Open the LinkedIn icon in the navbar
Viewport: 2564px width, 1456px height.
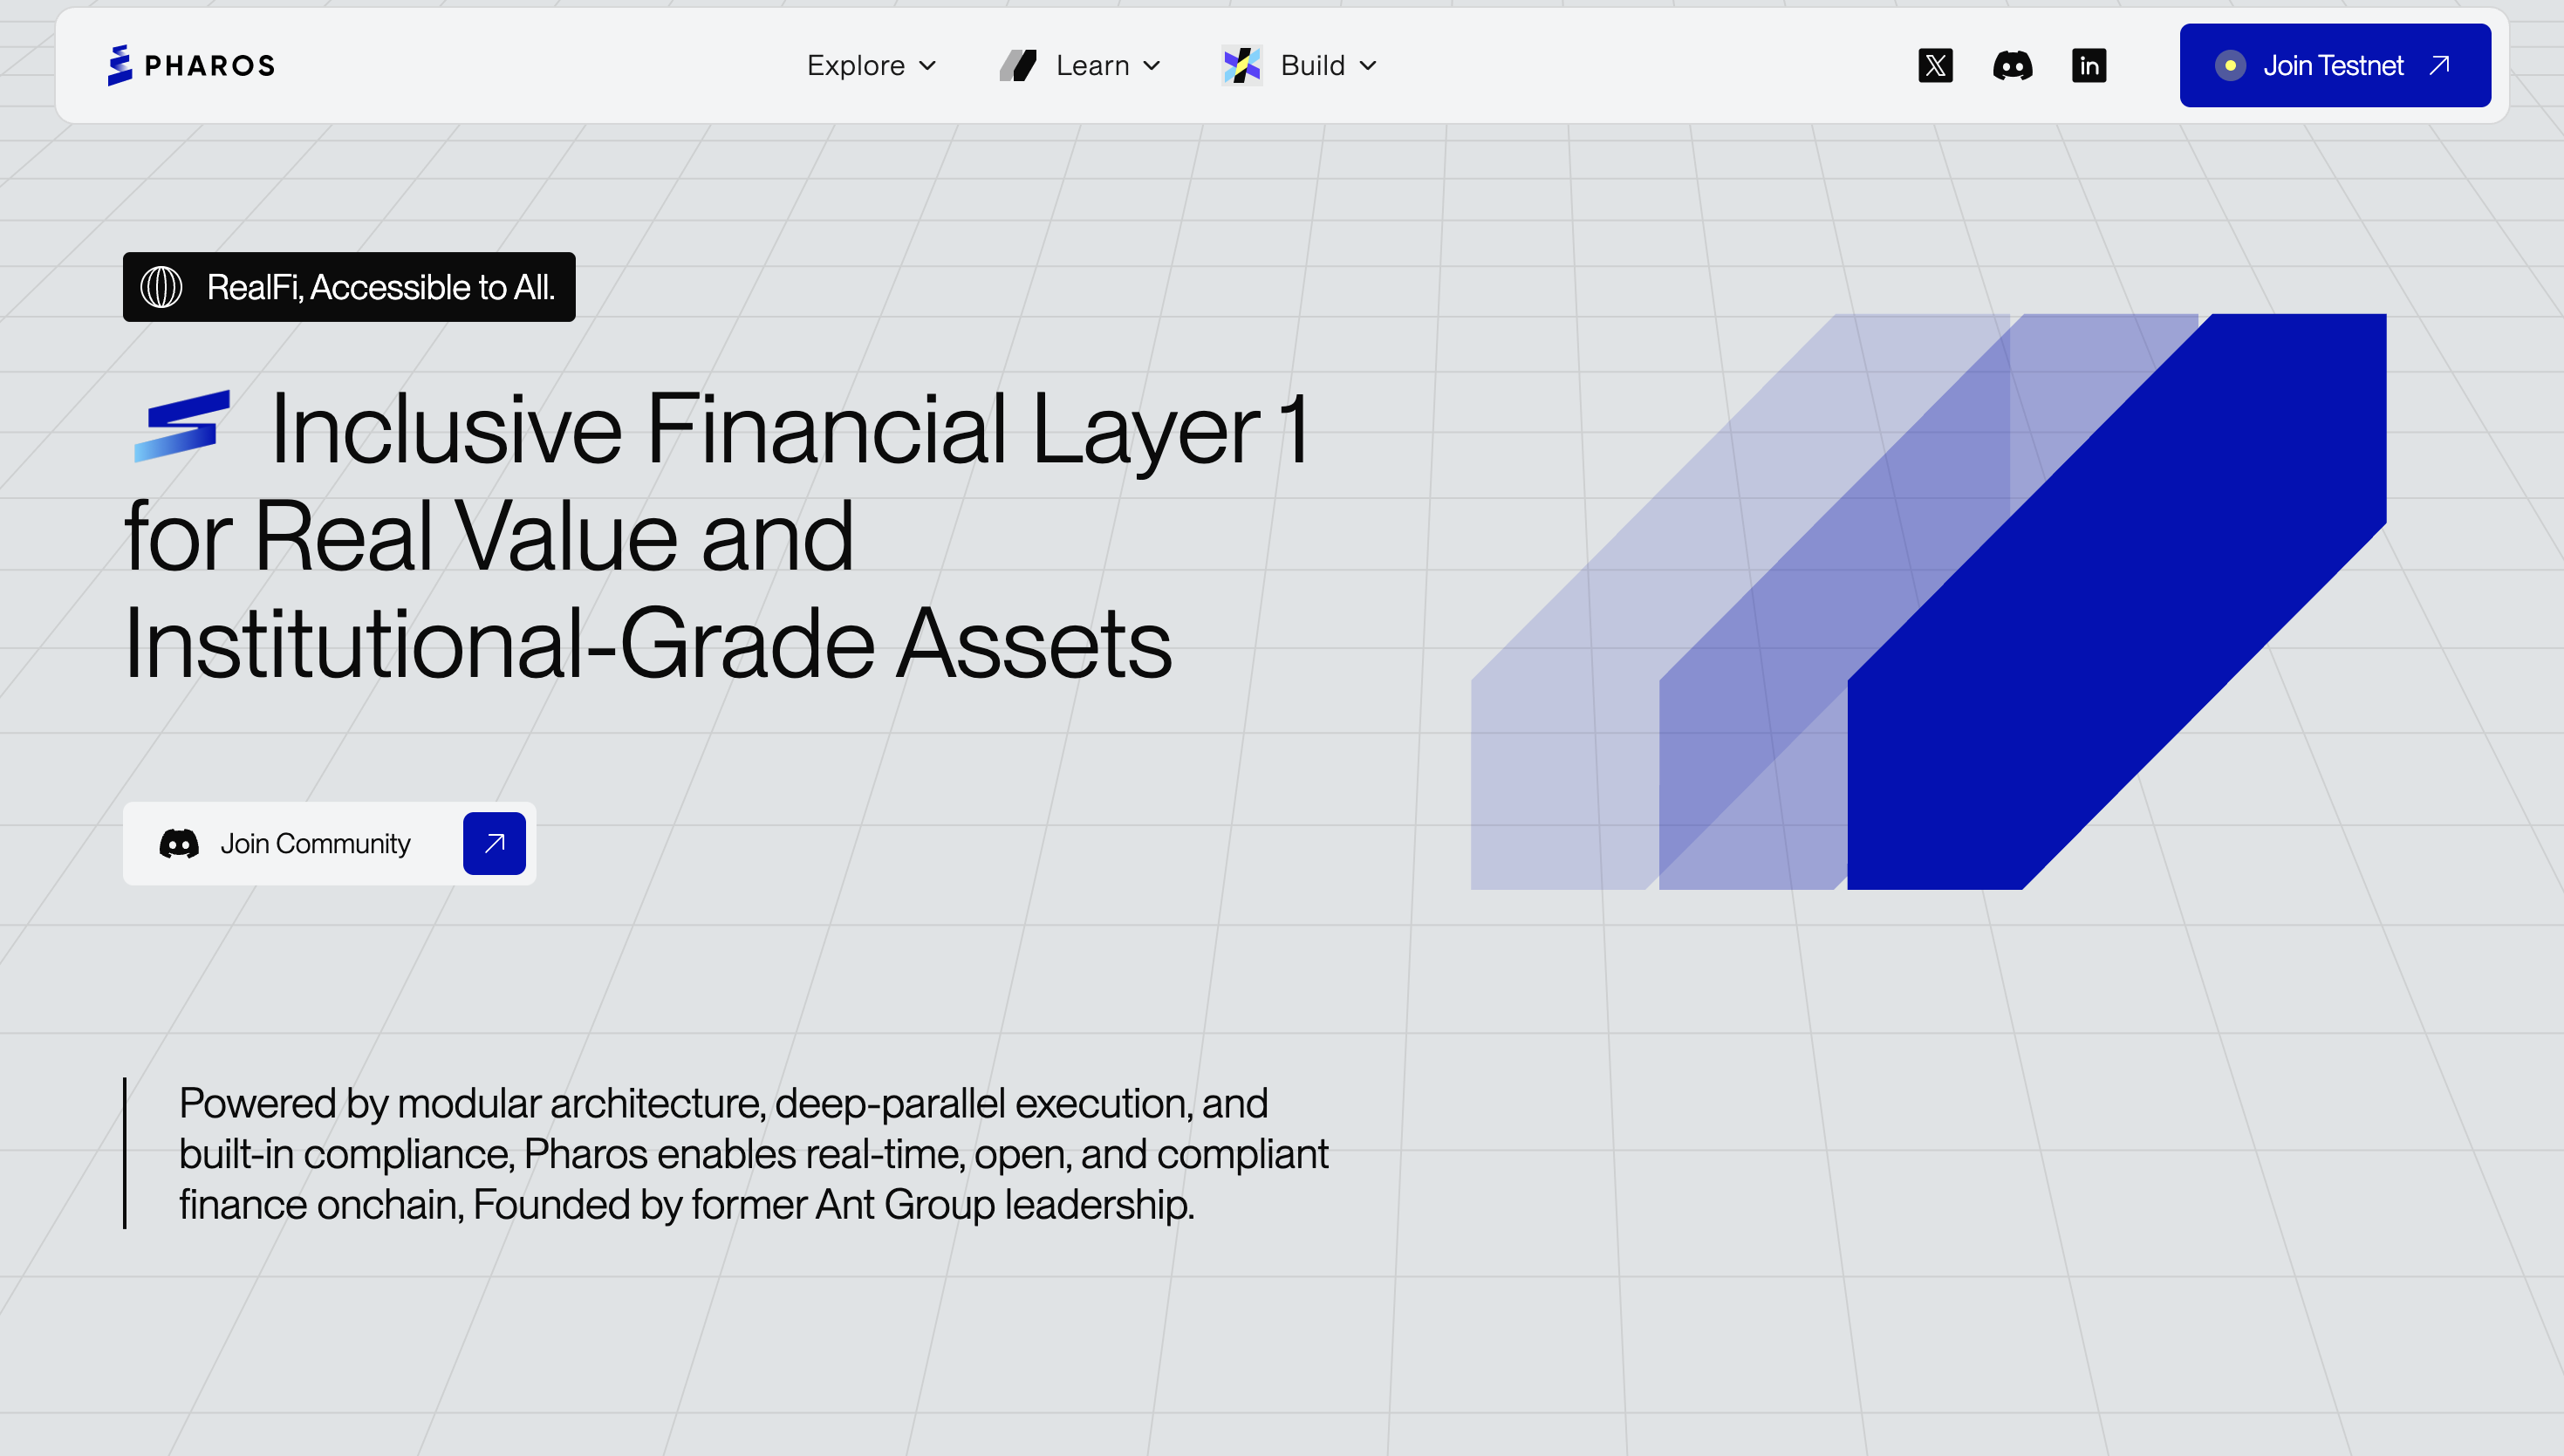pos(2089,66)
